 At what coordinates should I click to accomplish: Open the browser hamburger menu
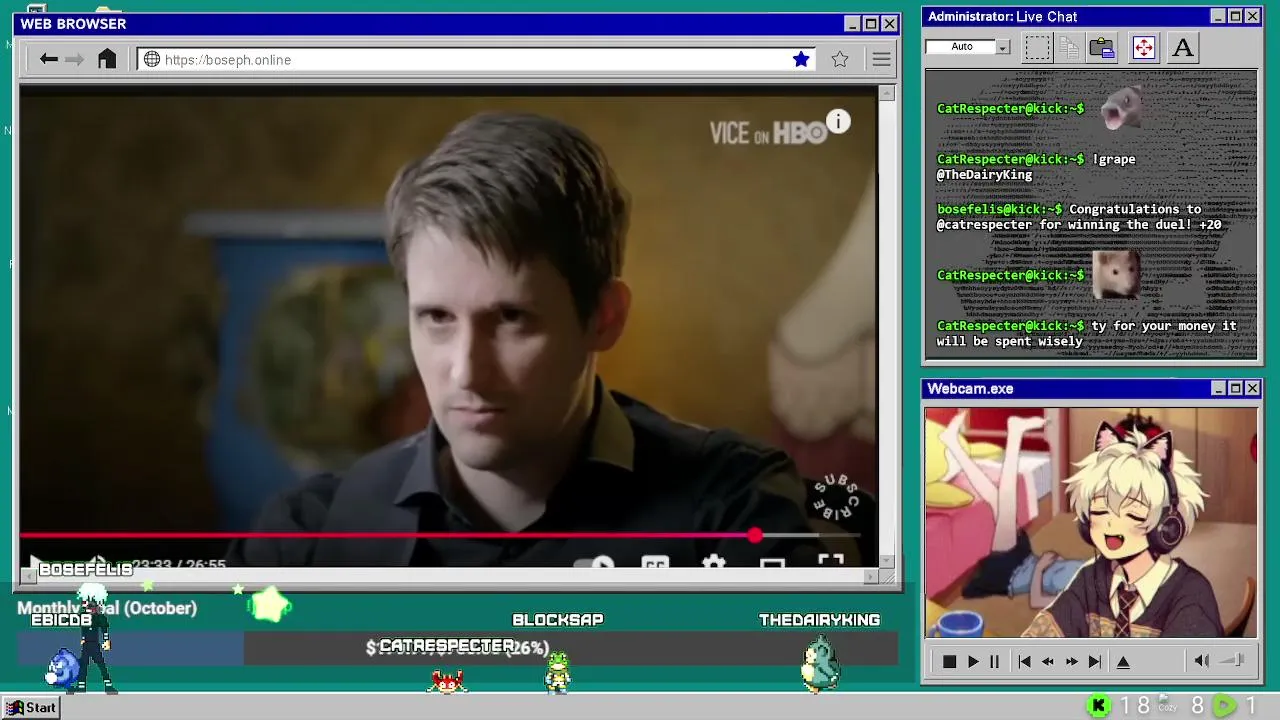click(x=881, y=60)
